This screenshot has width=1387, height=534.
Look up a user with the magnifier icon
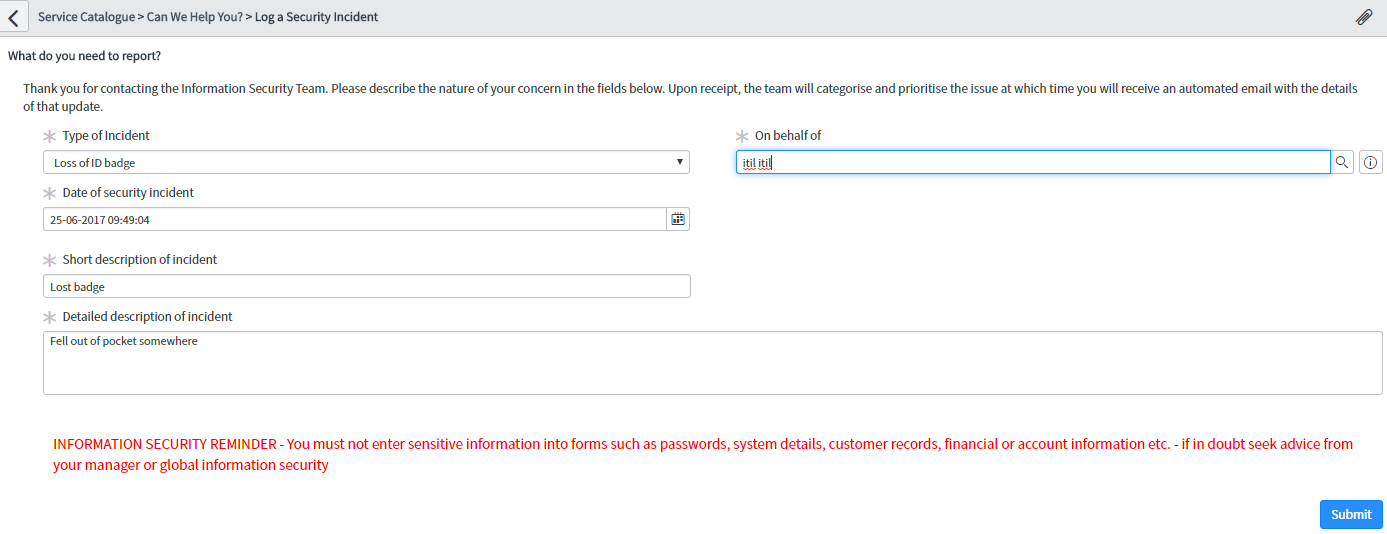[x=1342, y=162]
